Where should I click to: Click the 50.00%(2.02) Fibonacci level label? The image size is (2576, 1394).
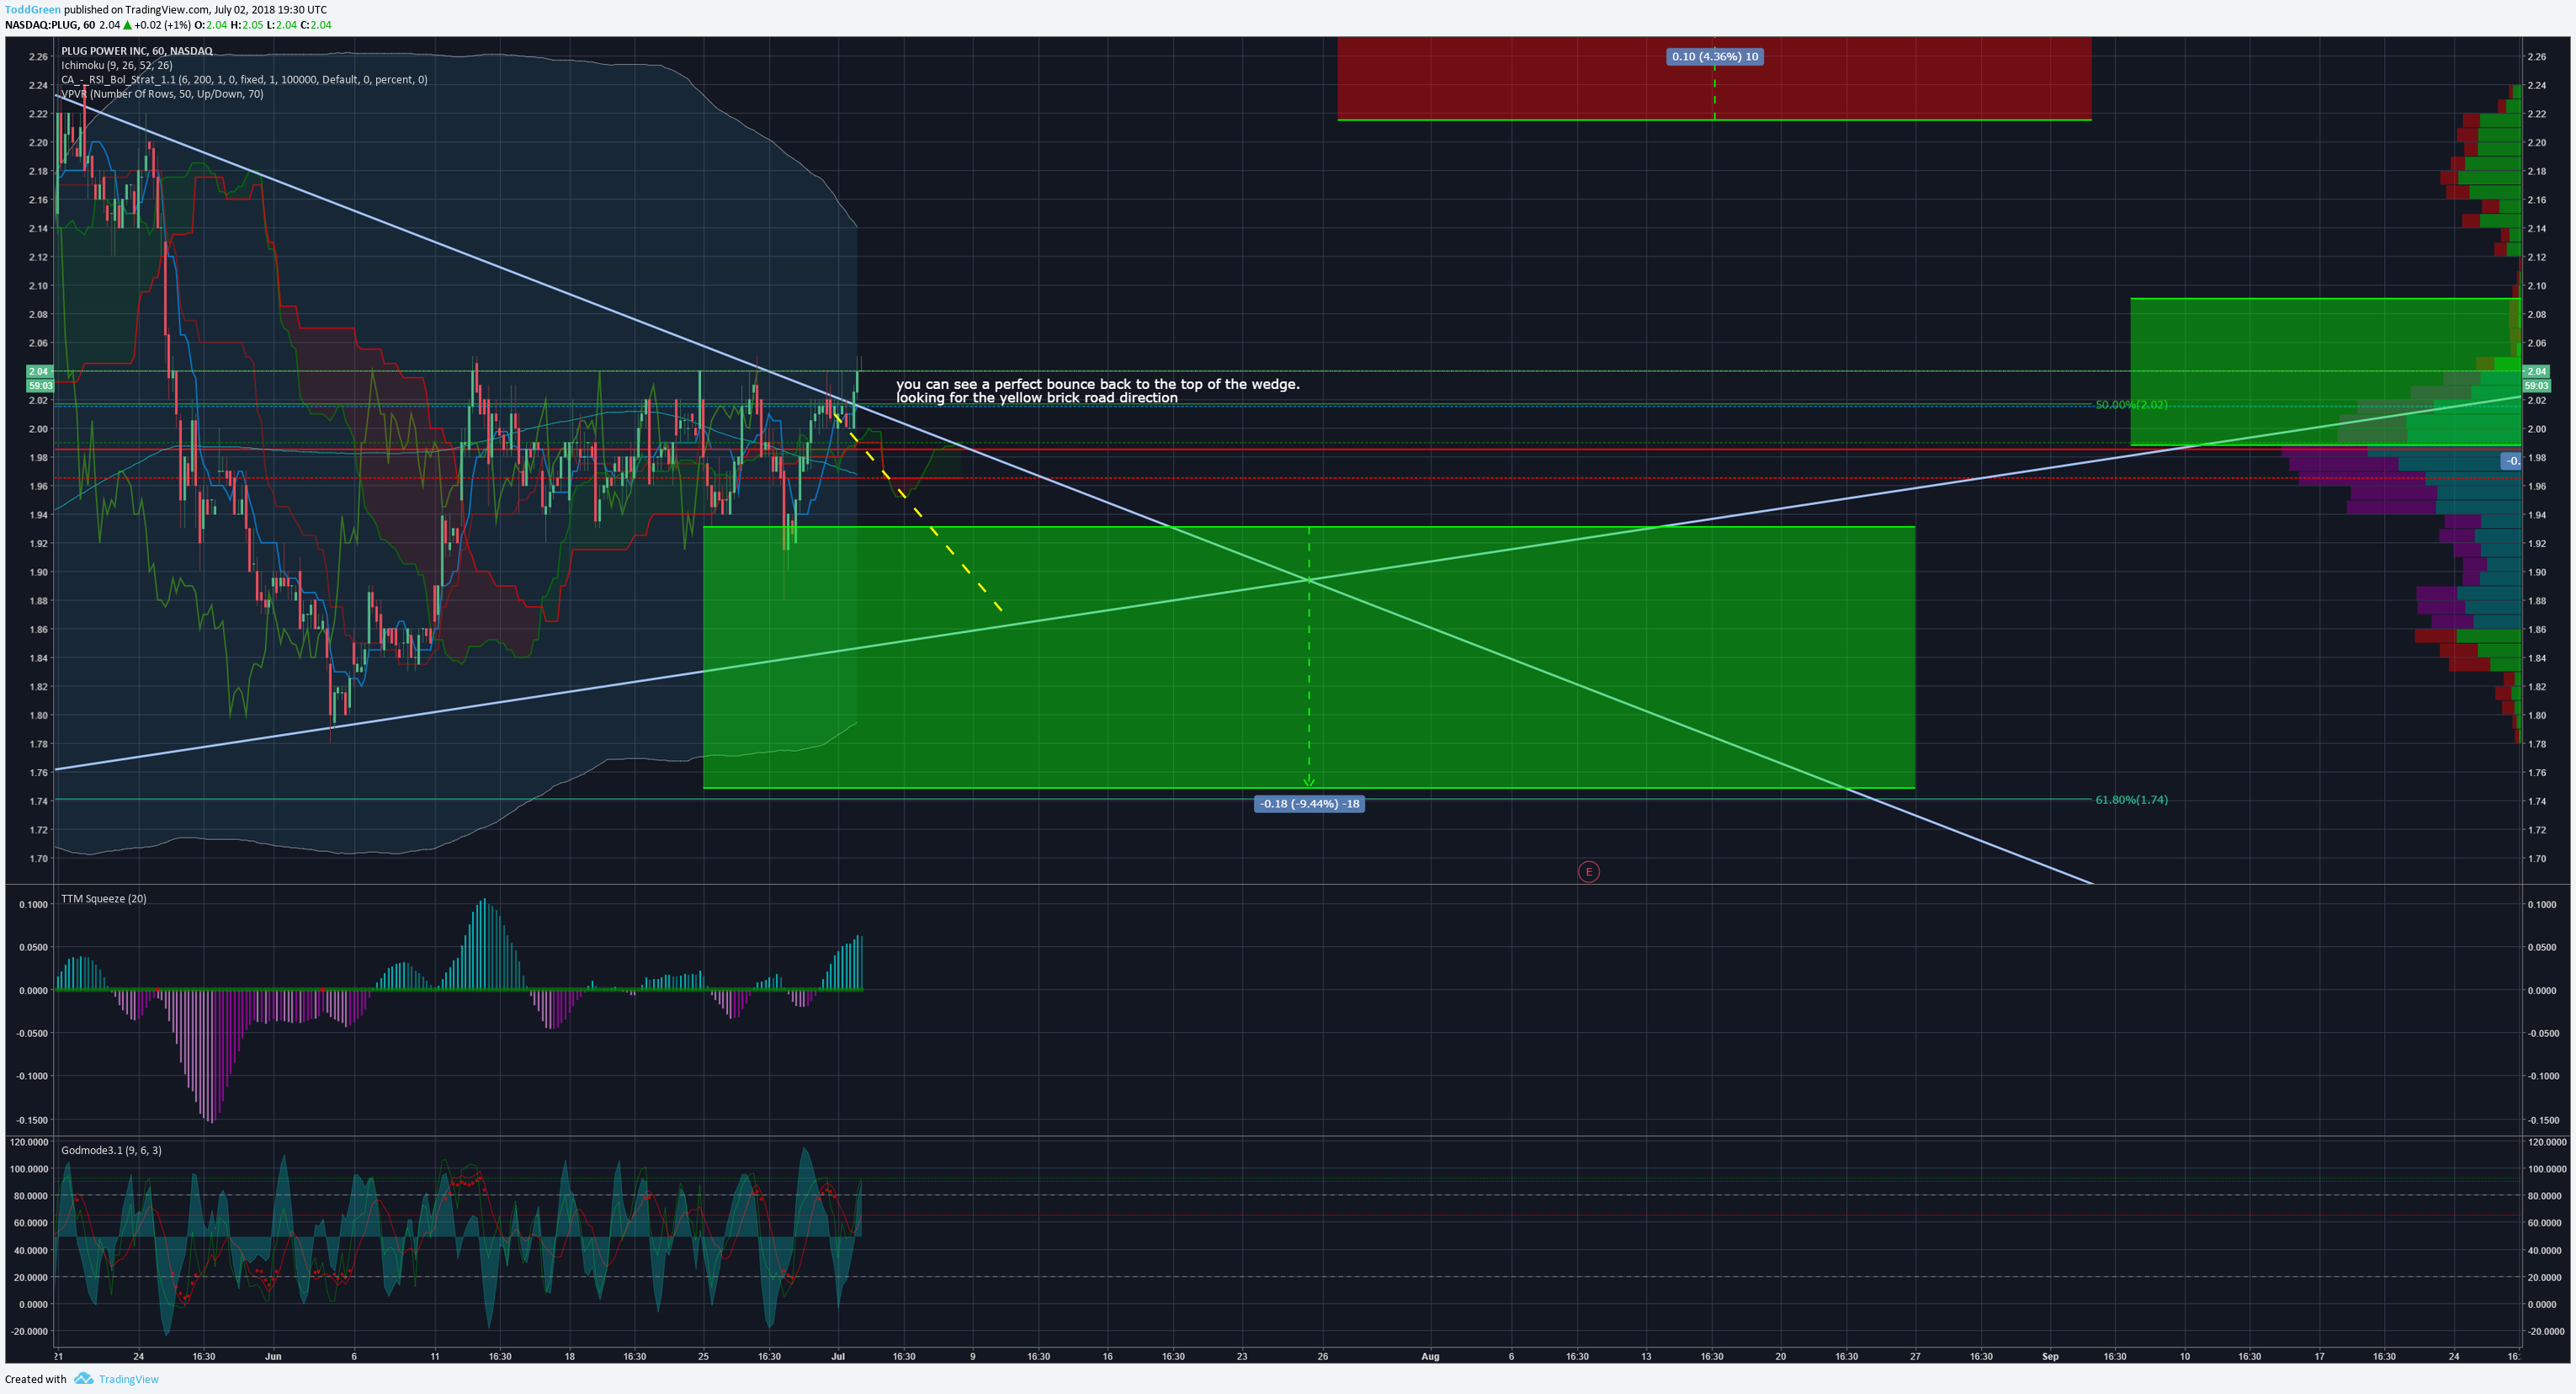(x=2131, y=405)
